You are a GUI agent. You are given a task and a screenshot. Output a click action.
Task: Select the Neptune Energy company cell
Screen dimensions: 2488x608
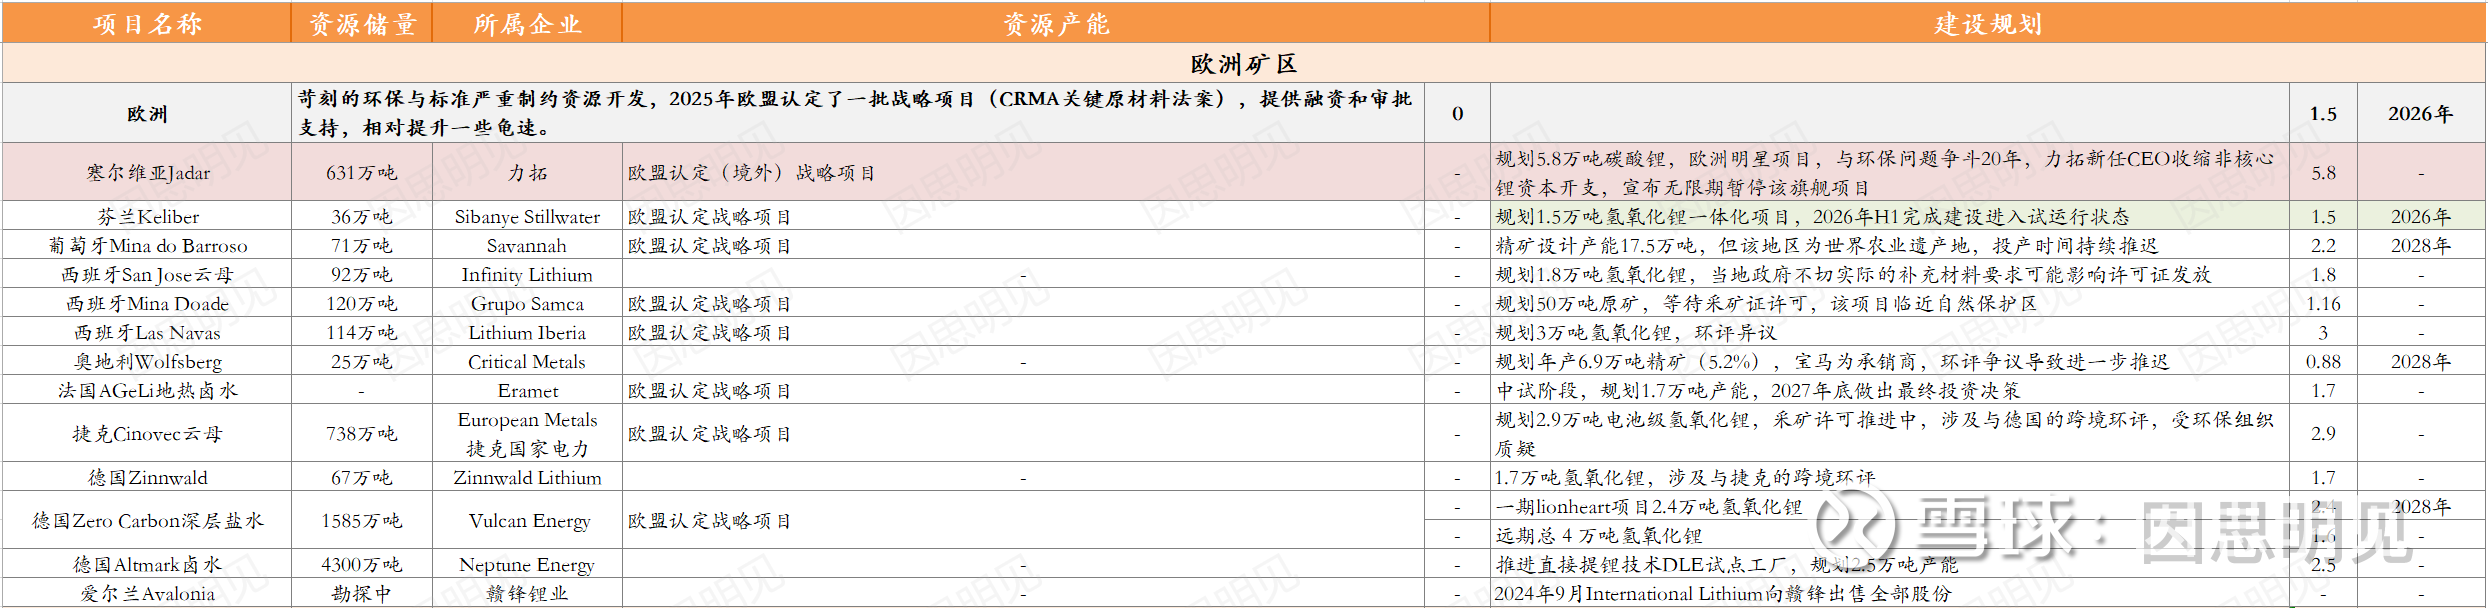(527, 564)
